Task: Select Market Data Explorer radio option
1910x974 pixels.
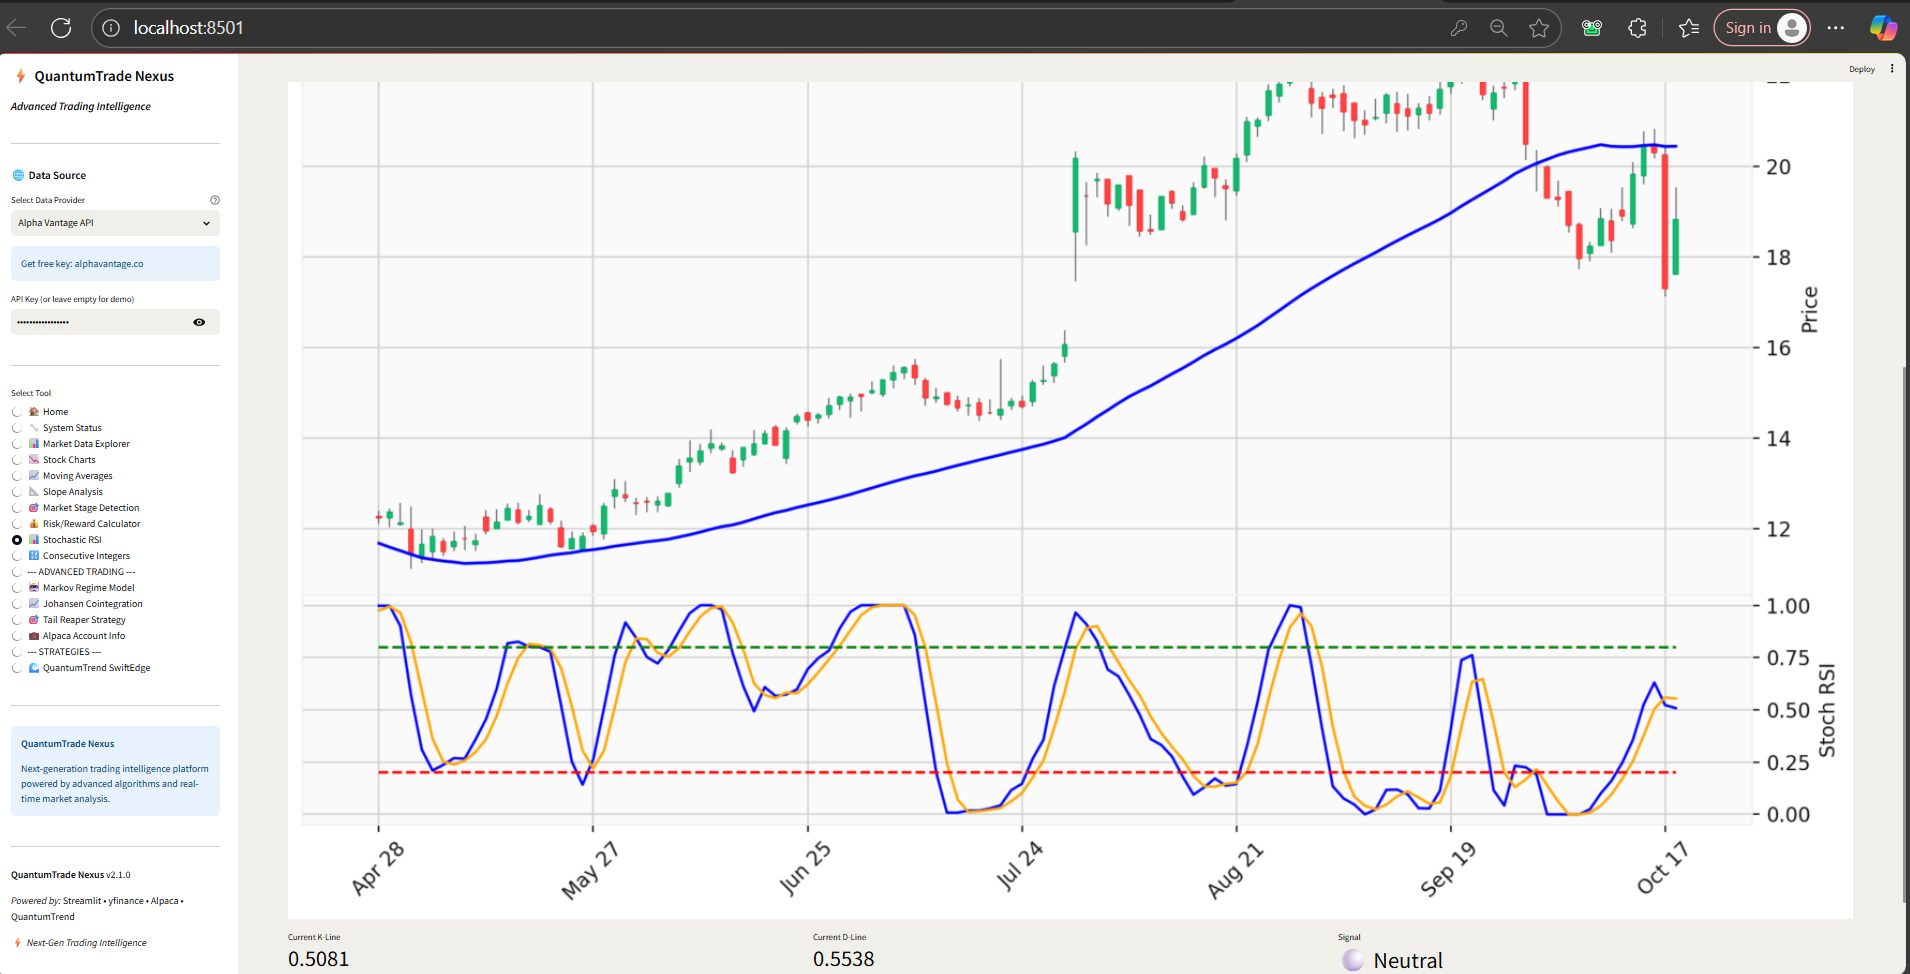Action: click(x=17, y=444)
